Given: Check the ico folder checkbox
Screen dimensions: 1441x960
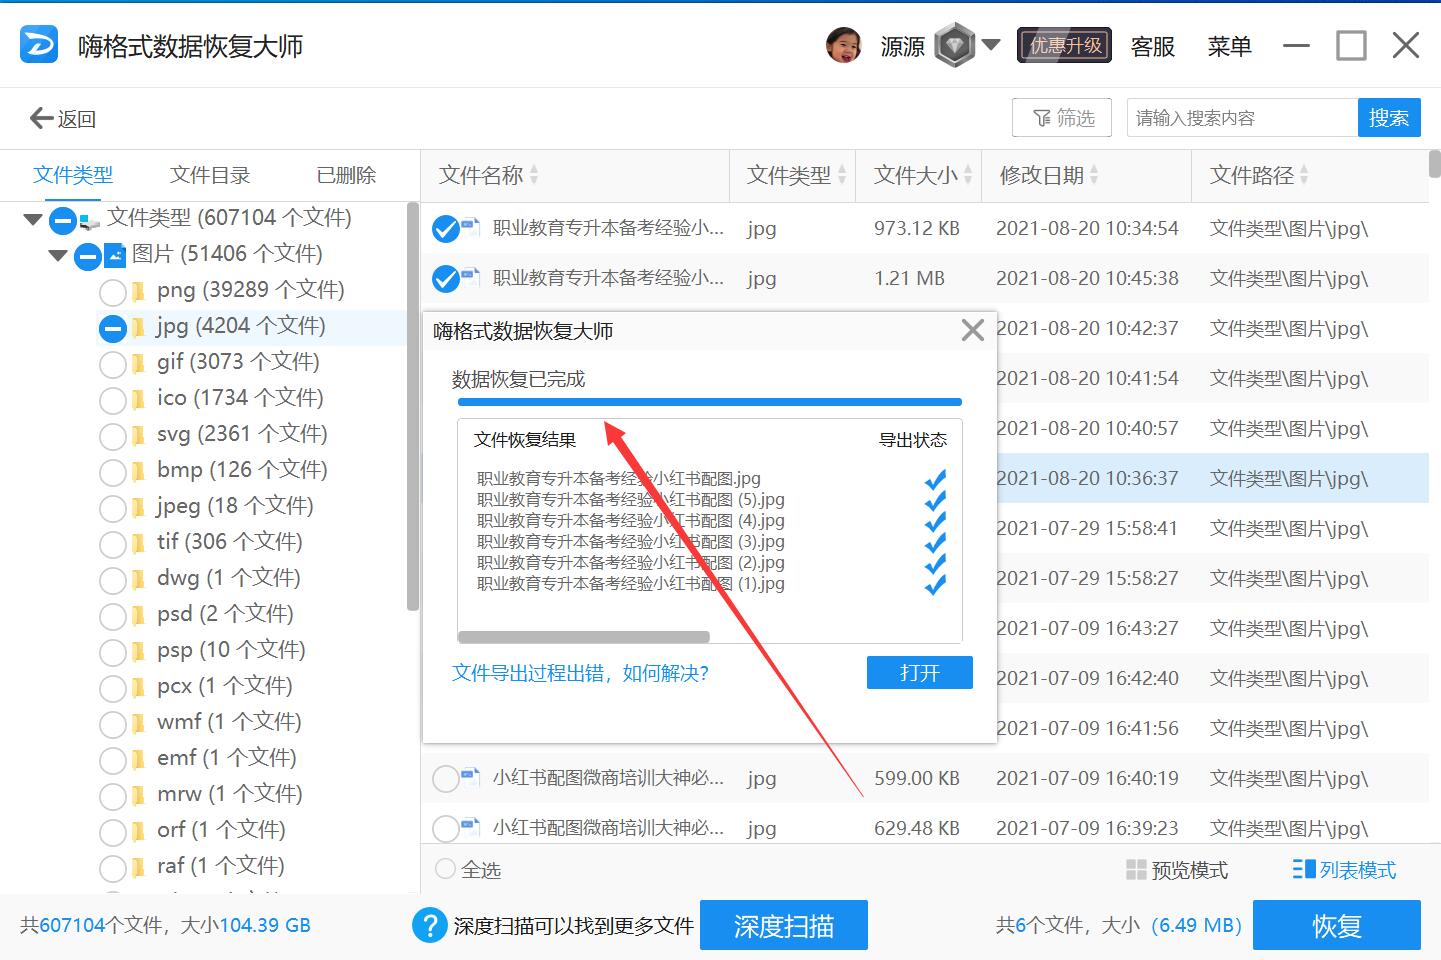Looking at the screenshot, I should click(x=113, y=400).
